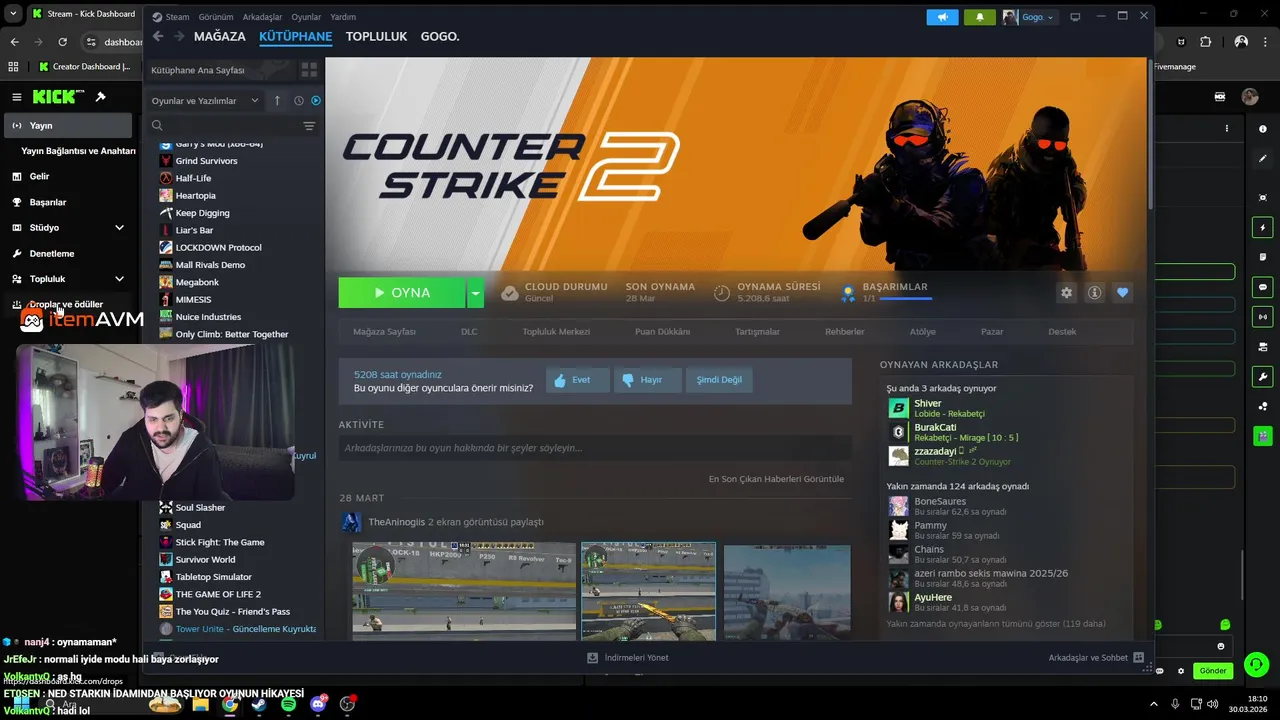
Task: Click Steam game page scrollbar
Action: (x=1150, y=135)
